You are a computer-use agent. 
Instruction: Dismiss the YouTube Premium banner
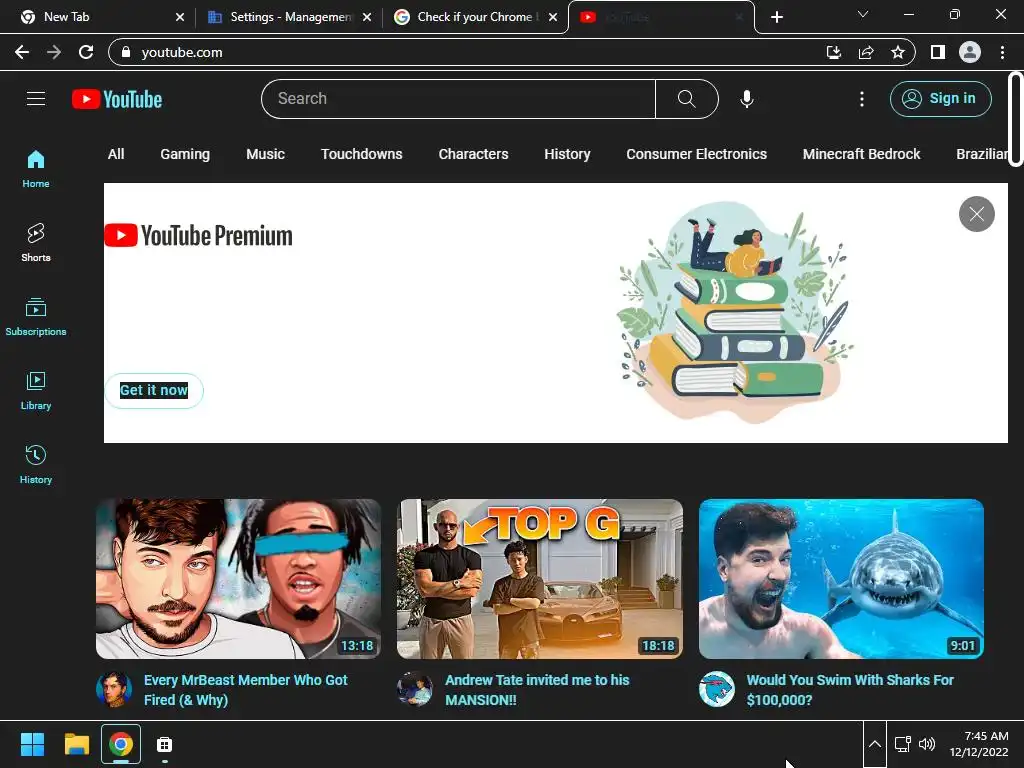pos(976,214)
